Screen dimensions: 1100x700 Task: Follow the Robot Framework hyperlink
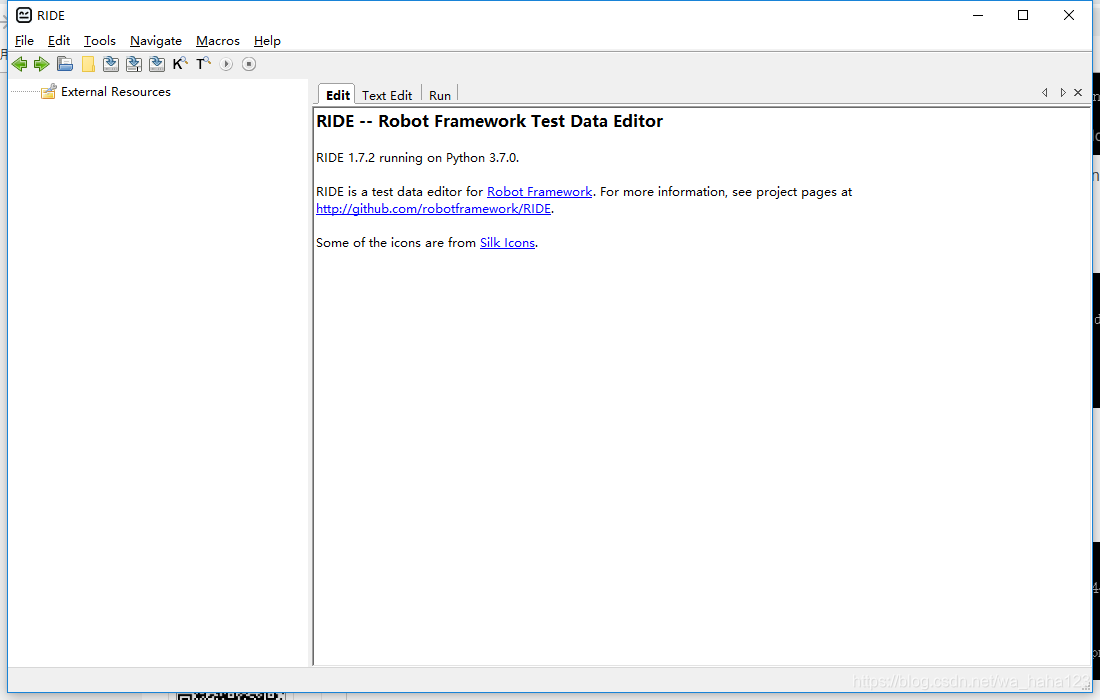pos(539,191)
